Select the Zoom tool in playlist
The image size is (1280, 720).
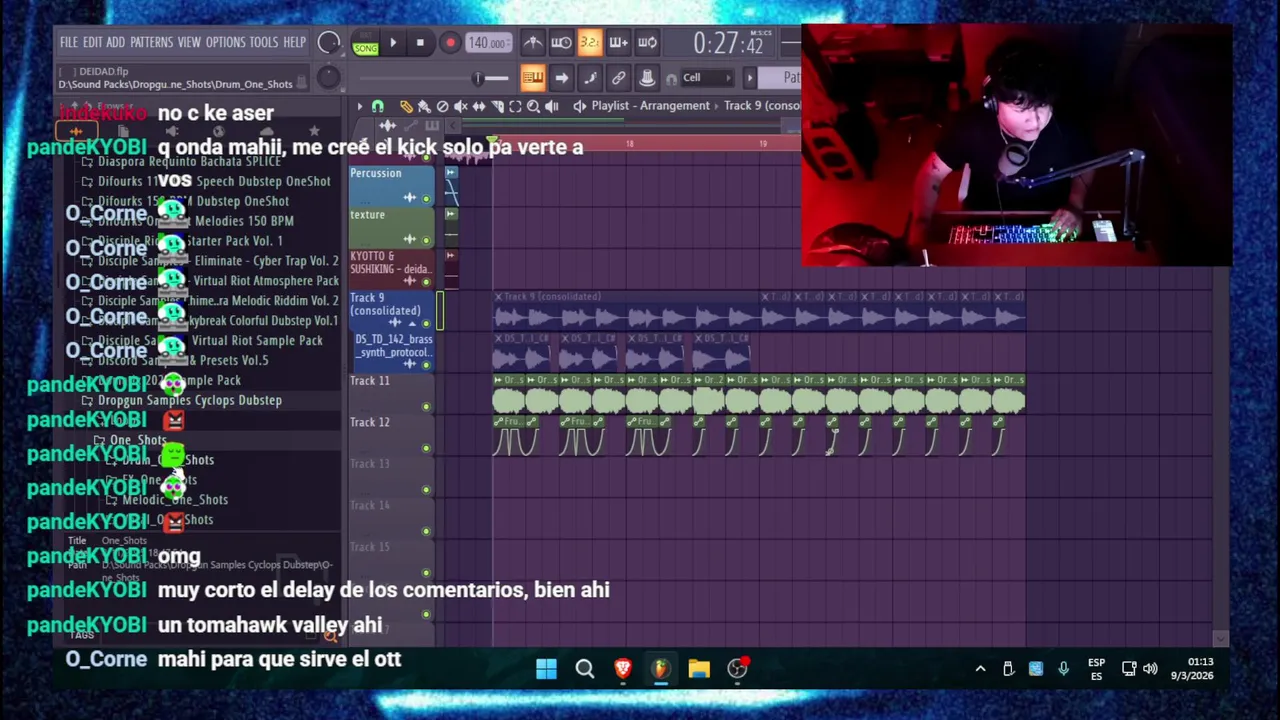pos(533,106)
